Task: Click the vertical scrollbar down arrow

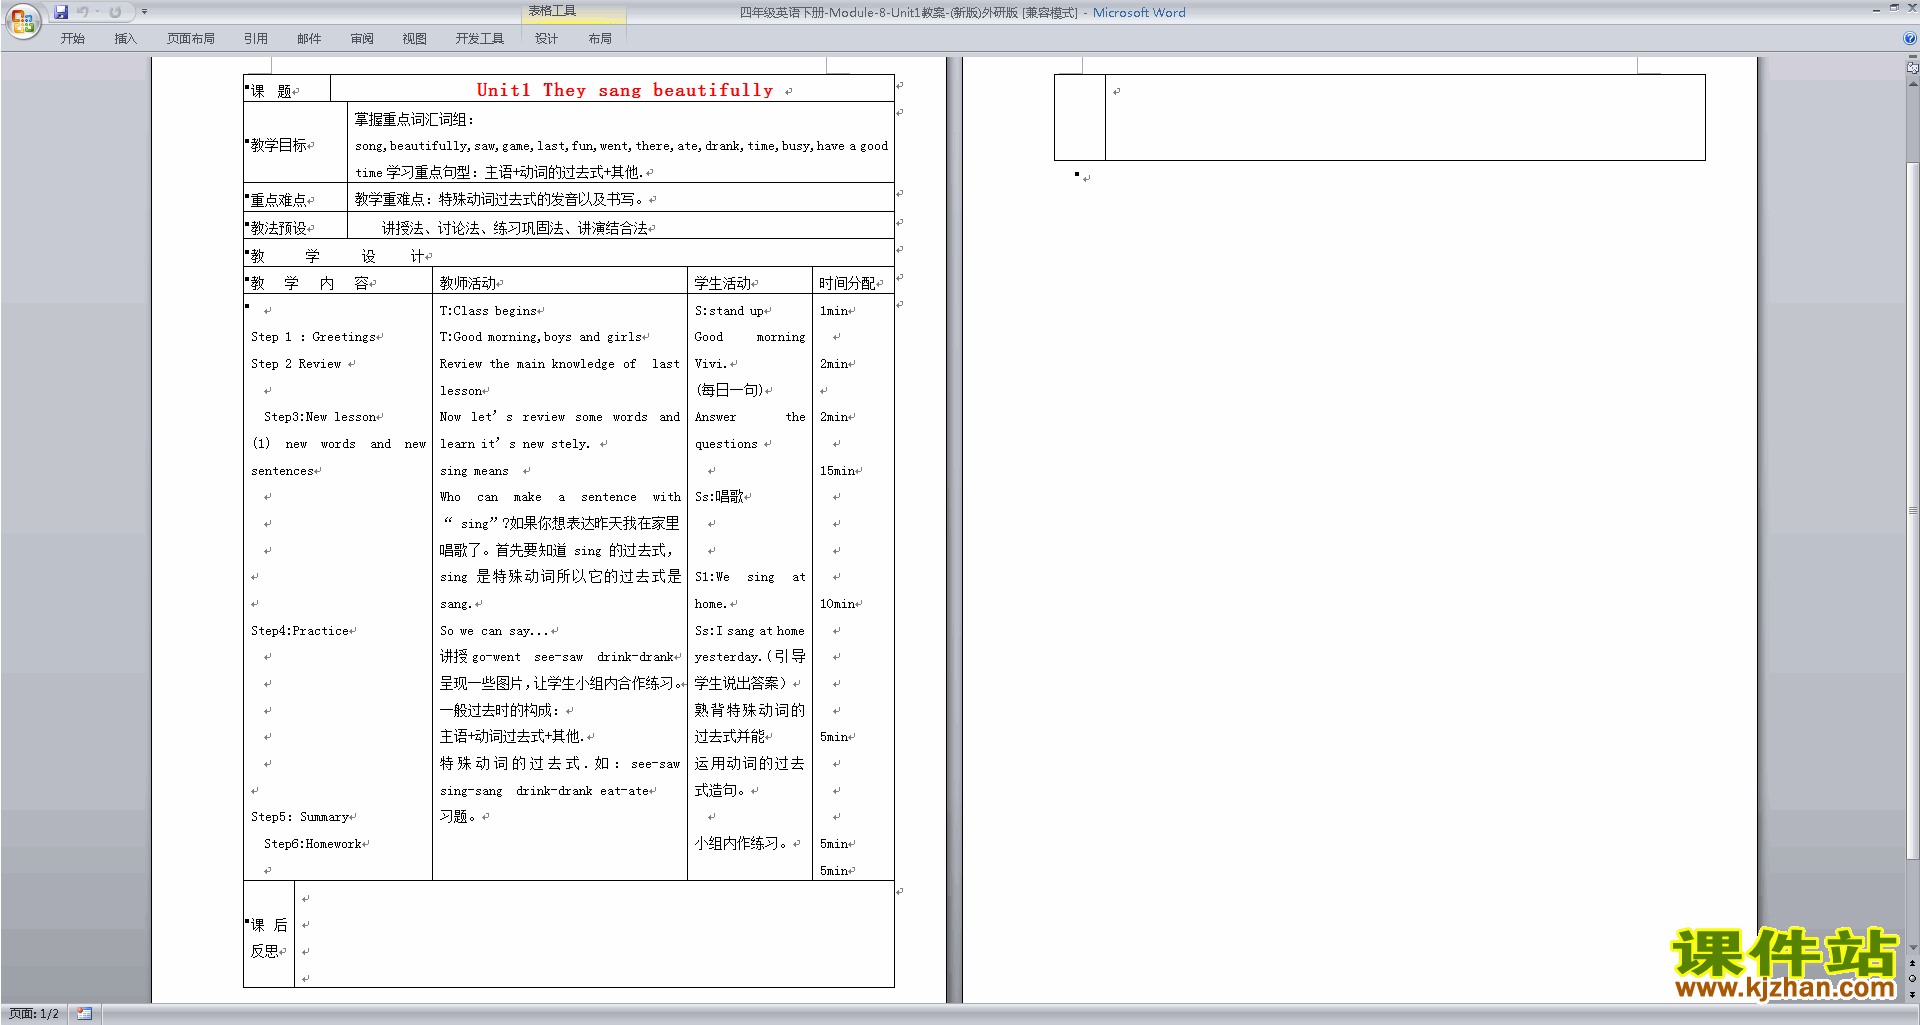Action: (1912, 947)
